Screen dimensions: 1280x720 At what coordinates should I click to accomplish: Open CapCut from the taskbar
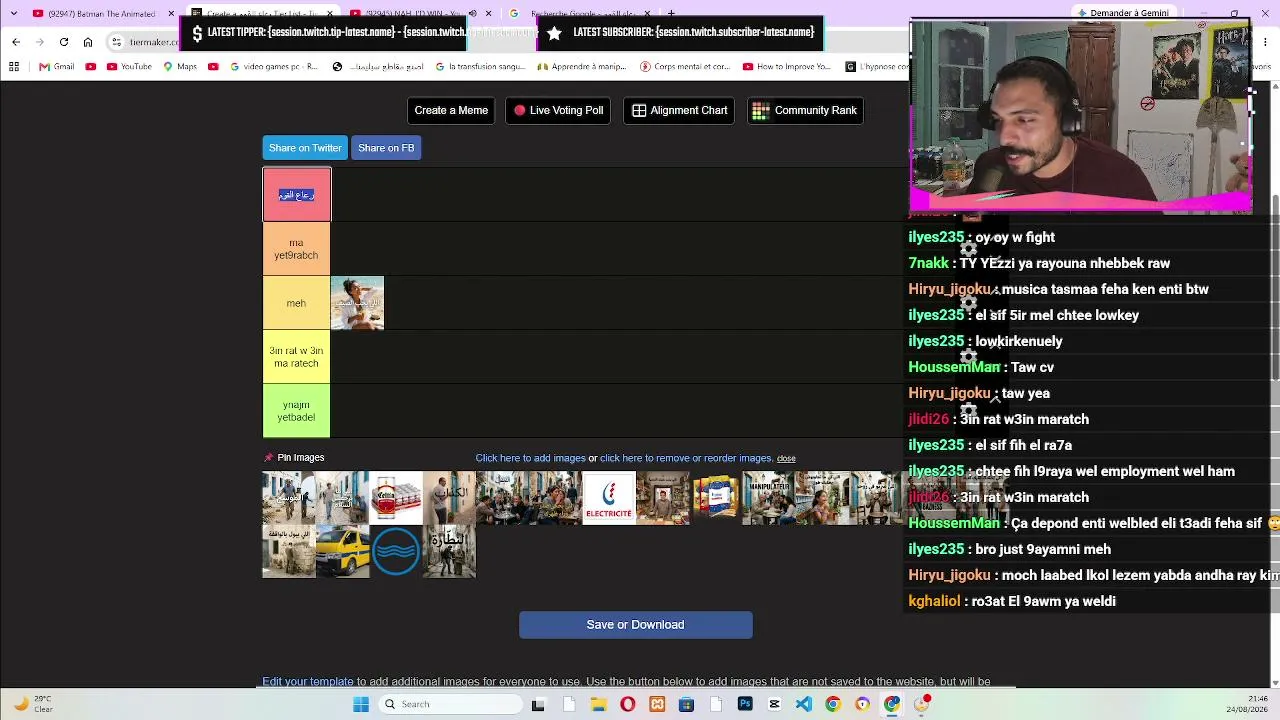pos(774,704)
